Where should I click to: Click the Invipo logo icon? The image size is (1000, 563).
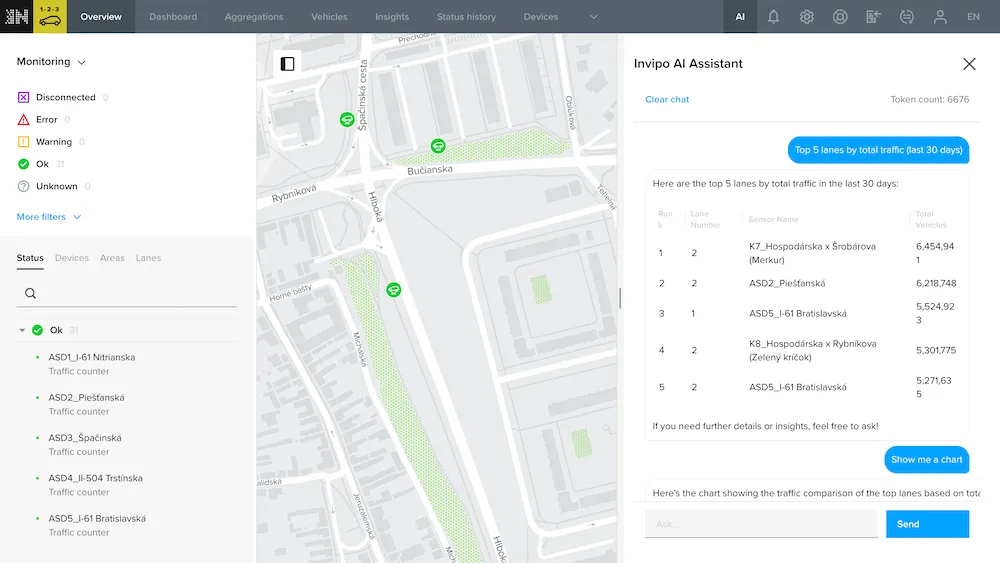[16, 17]
